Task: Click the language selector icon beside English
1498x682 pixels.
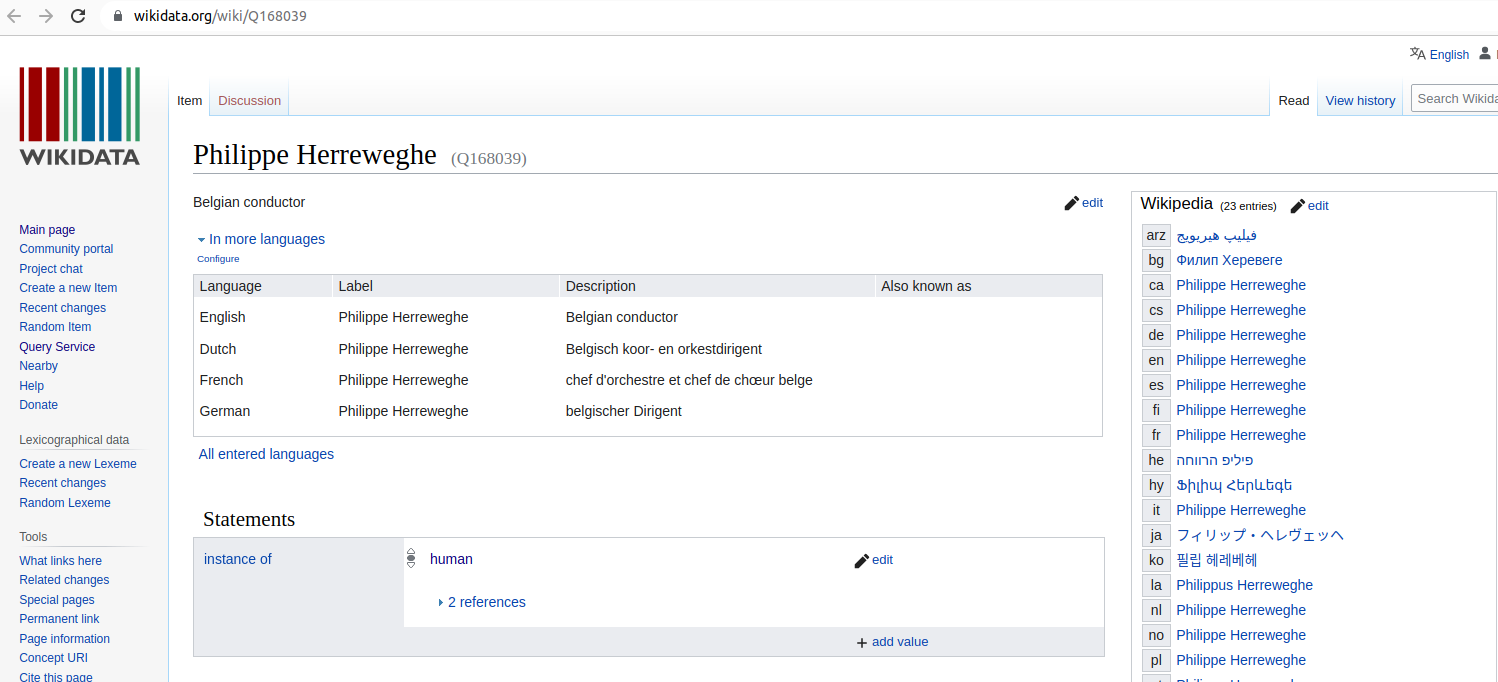Action: (1417, 54)
